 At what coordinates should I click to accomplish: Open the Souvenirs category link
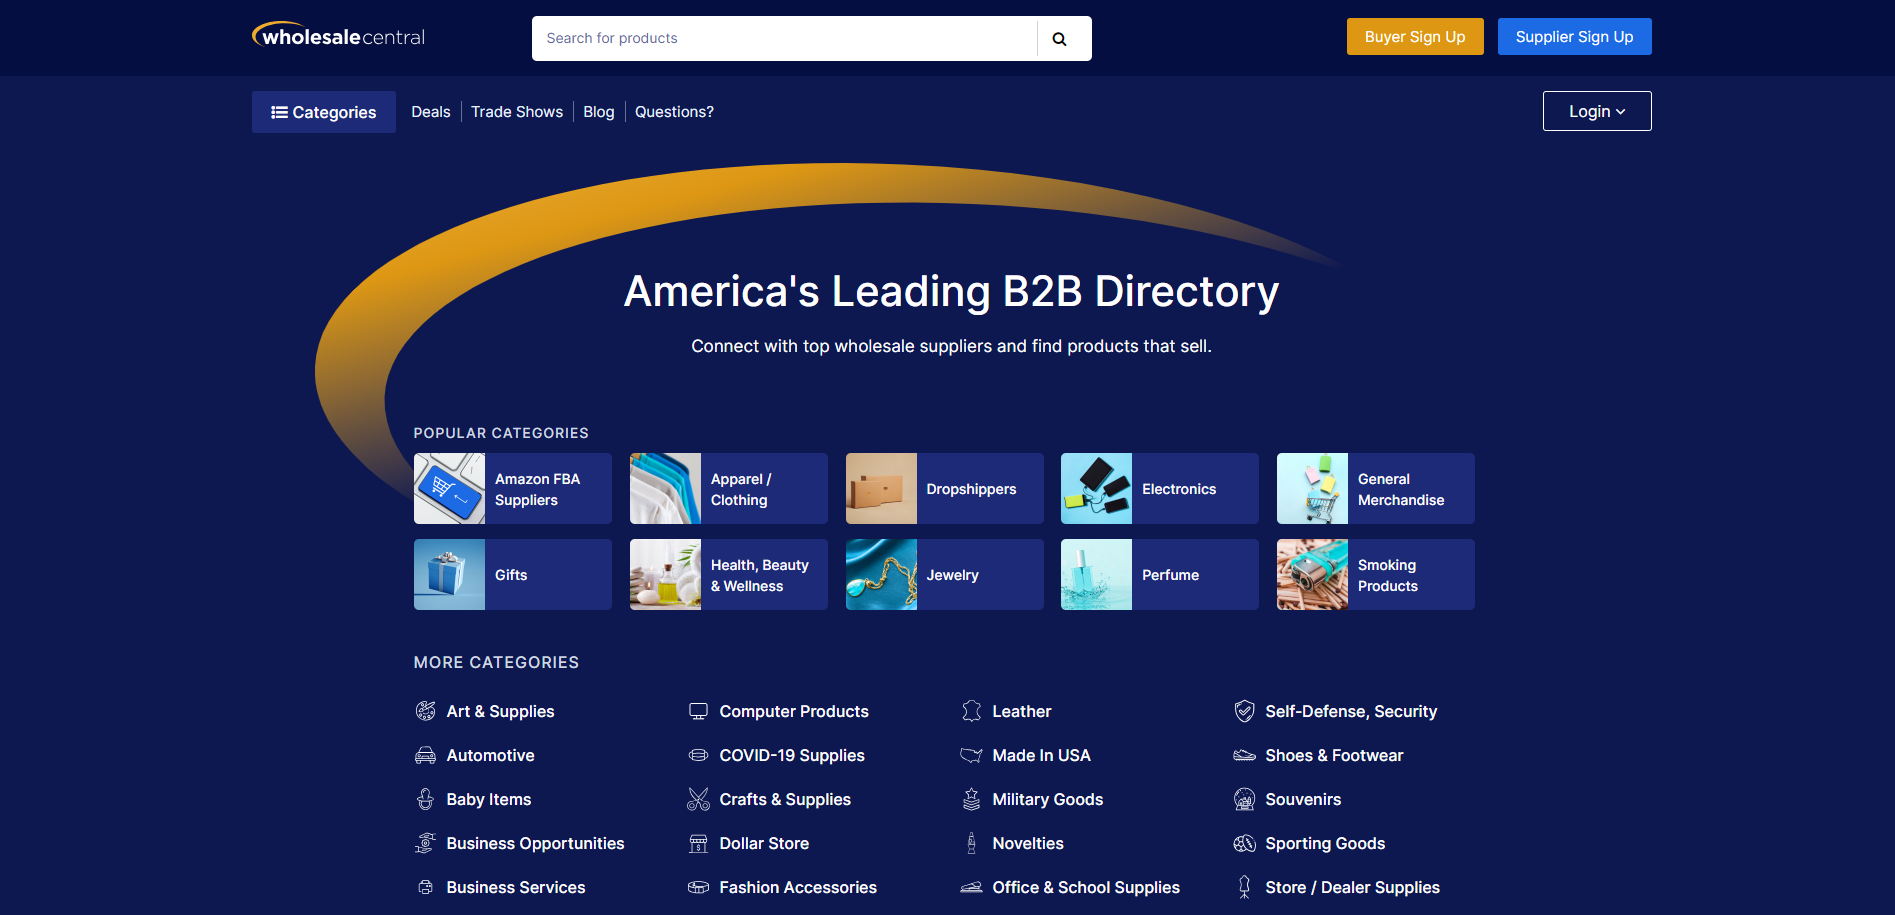click(1303, 799)
